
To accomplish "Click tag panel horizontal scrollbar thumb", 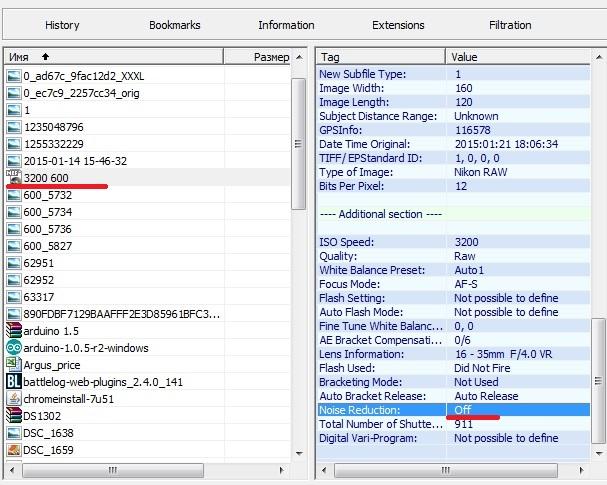I will coord(446,470).
